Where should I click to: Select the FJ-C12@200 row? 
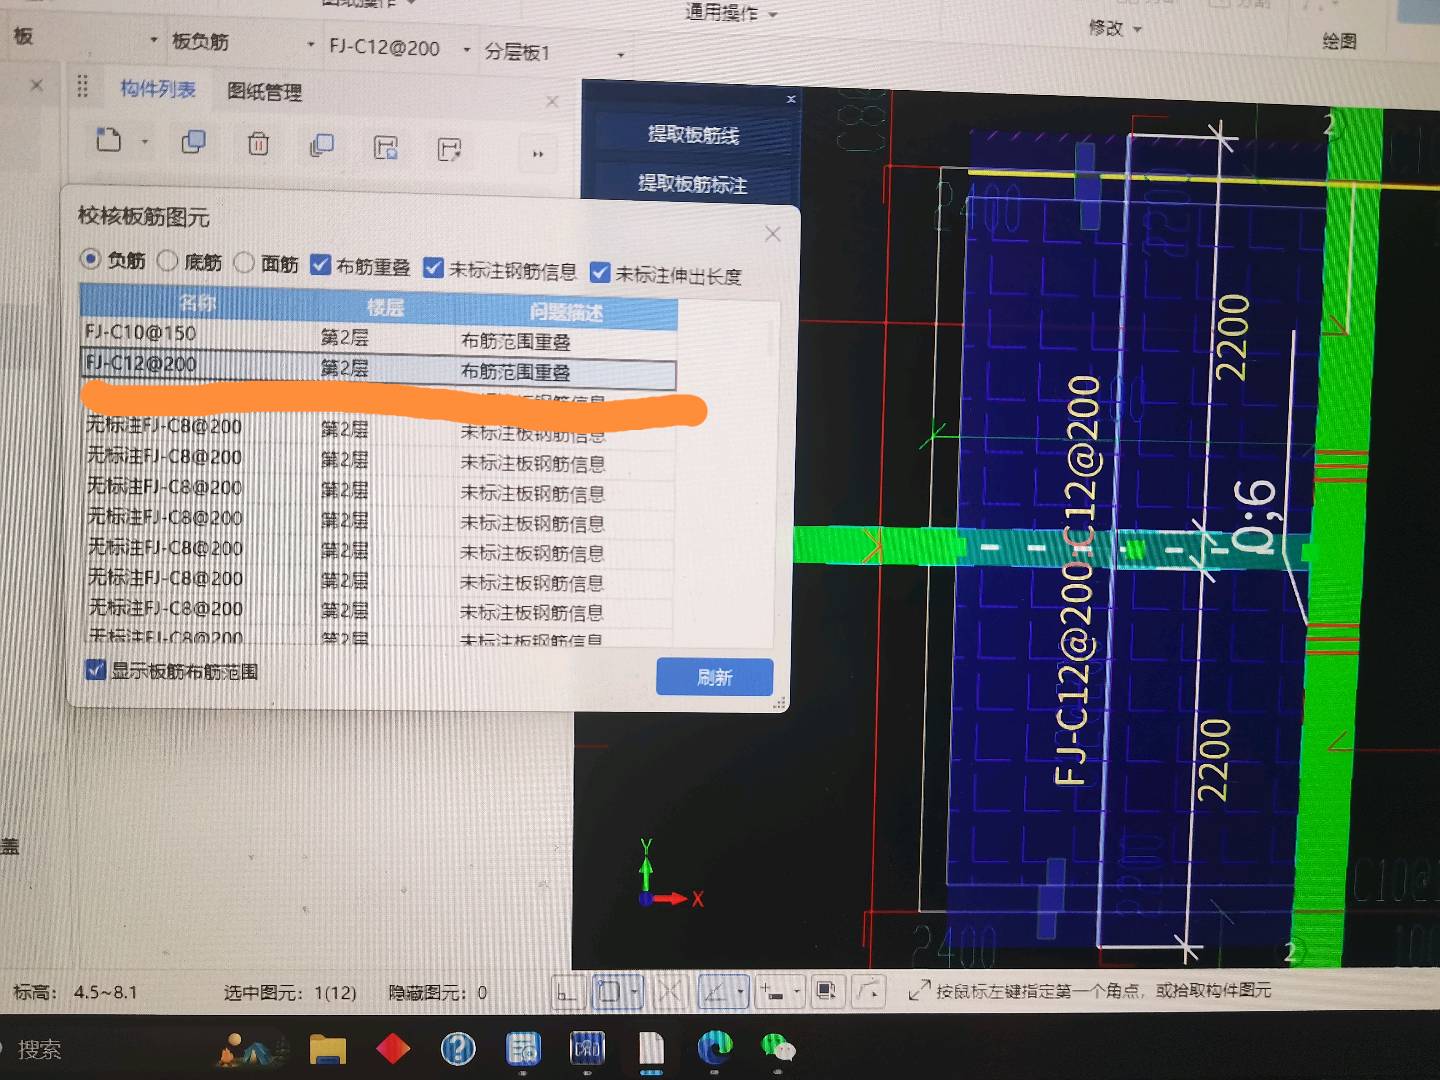[378, 367]
